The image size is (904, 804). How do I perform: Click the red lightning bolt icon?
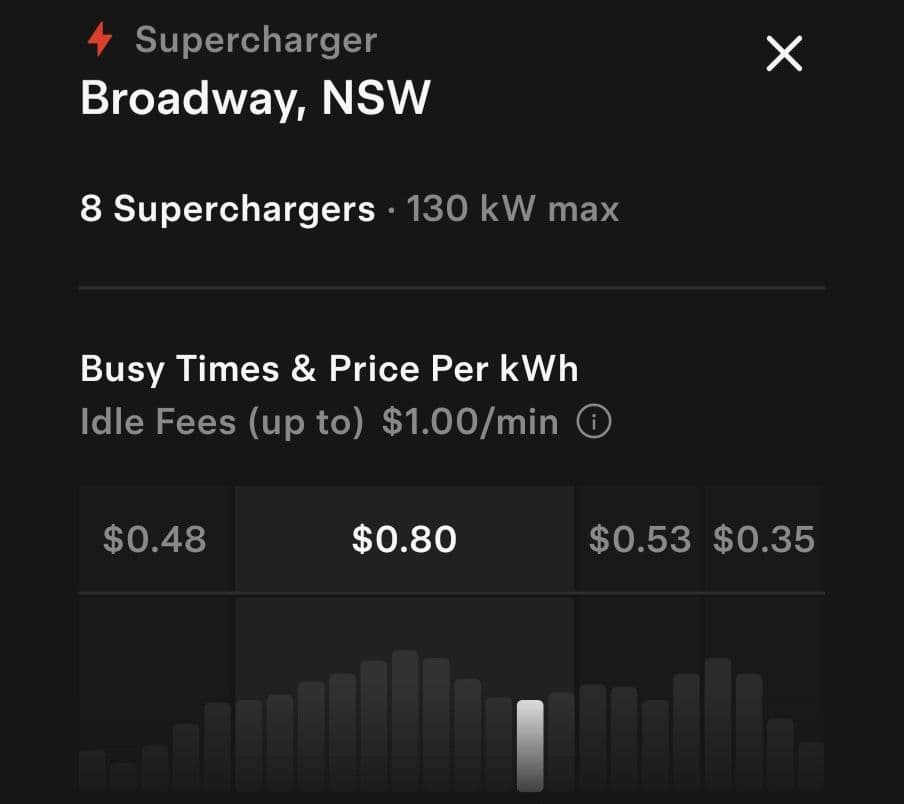click(99, 41)
